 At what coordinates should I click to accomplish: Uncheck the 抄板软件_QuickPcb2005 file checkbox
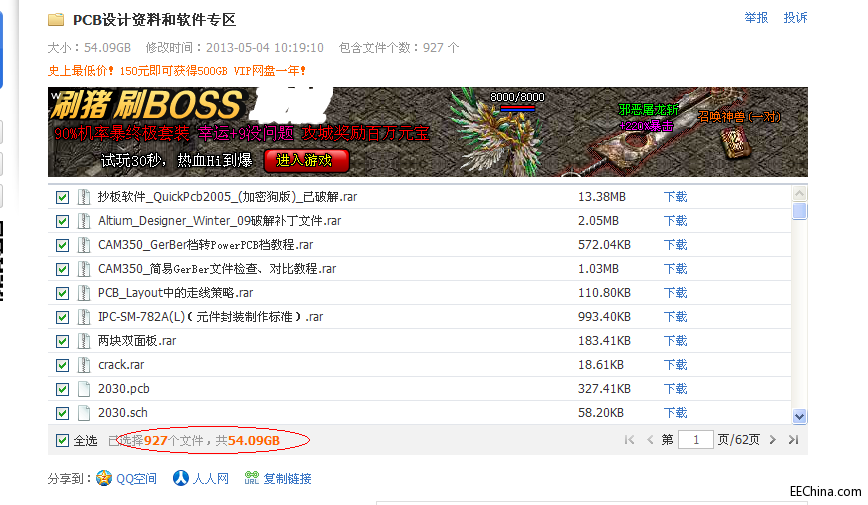point(63,198)
